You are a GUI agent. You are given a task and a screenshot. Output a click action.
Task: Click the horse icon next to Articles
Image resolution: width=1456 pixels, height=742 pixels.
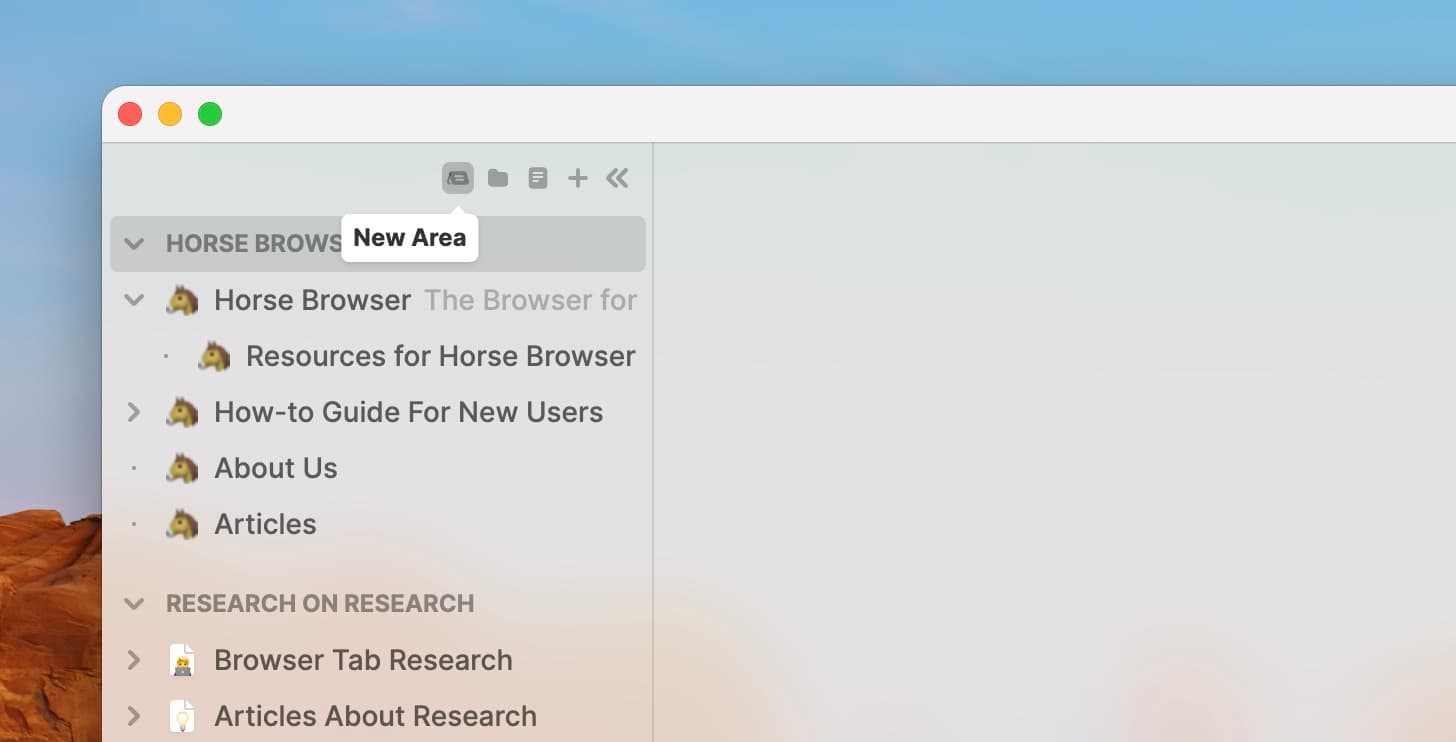[183, 523]
